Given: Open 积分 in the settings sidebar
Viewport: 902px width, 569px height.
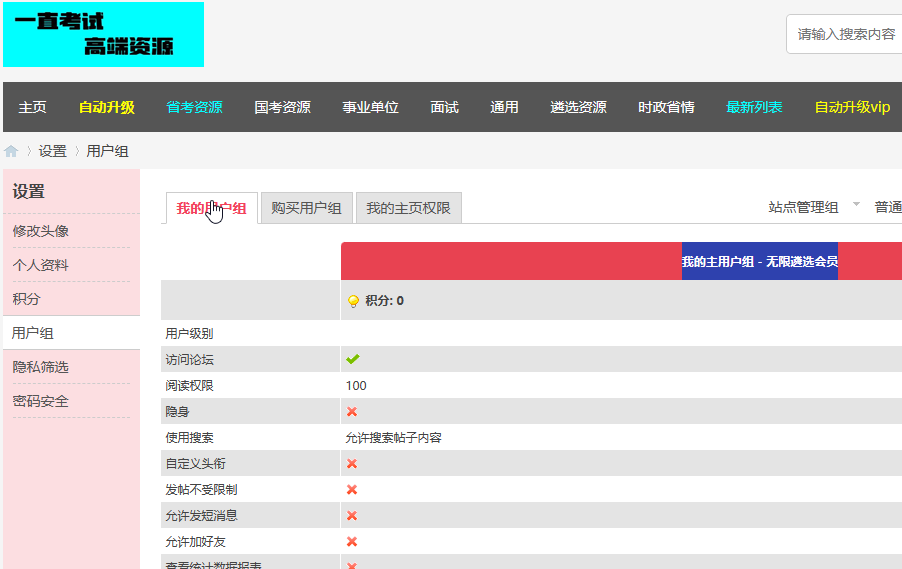Looking at the screenshot, I should coord(26,299).
